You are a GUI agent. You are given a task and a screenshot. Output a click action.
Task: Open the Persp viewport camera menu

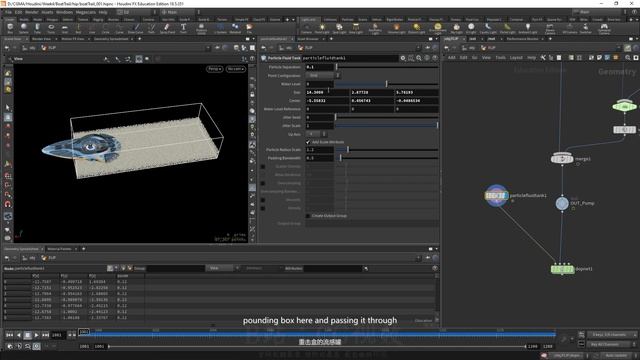pos(215,69)
